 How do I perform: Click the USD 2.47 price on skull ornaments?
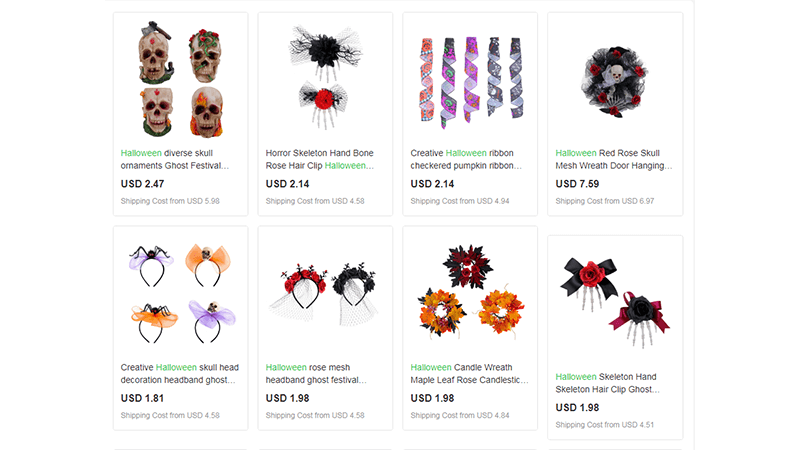pyautogui.click(x=142, y=184)
